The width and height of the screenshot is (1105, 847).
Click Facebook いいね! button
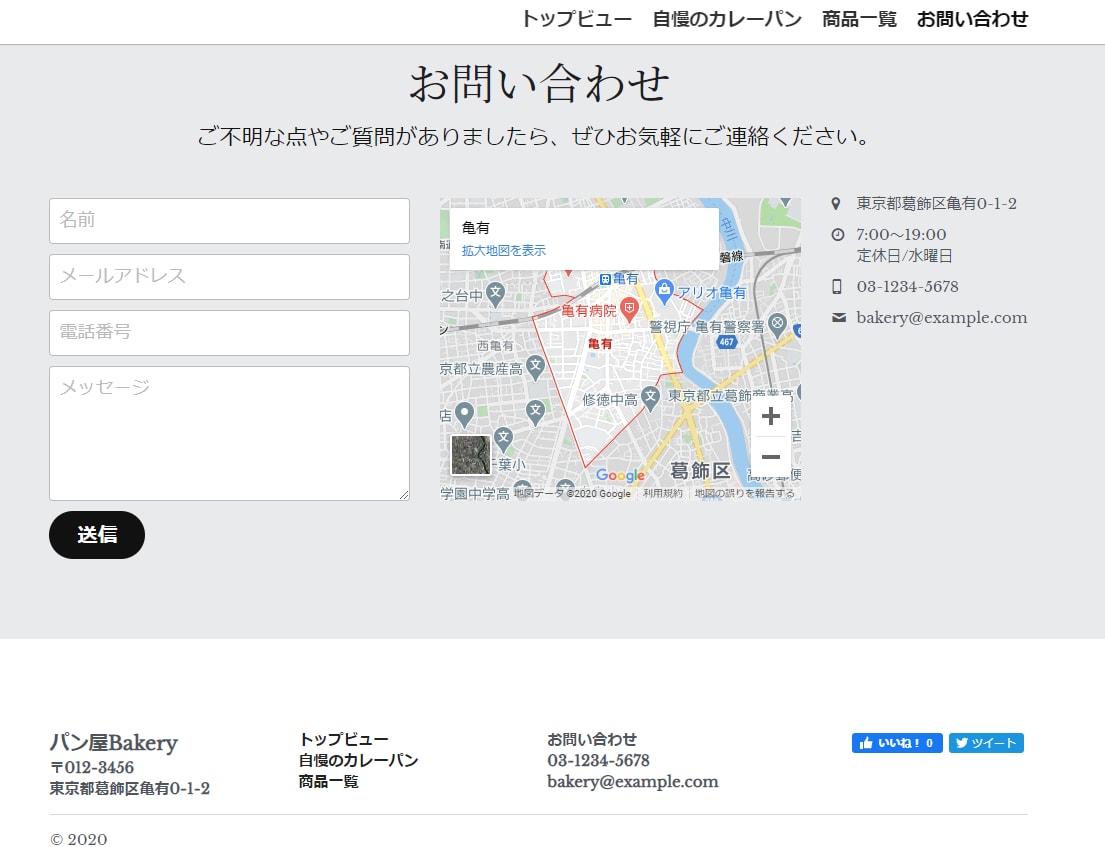[897, 743]
